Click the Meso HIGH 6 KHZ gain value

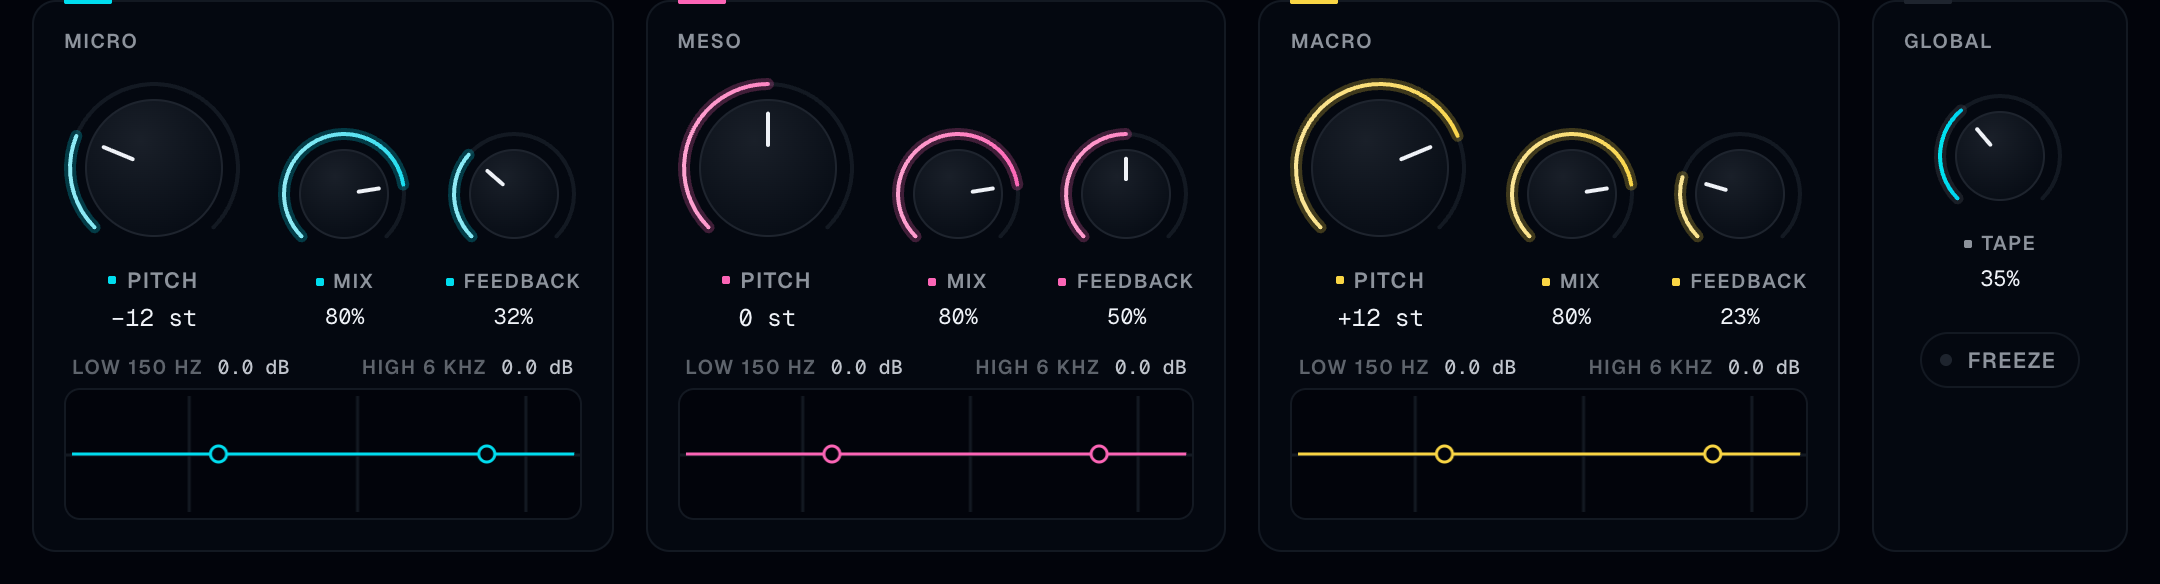pos(1151,368)
